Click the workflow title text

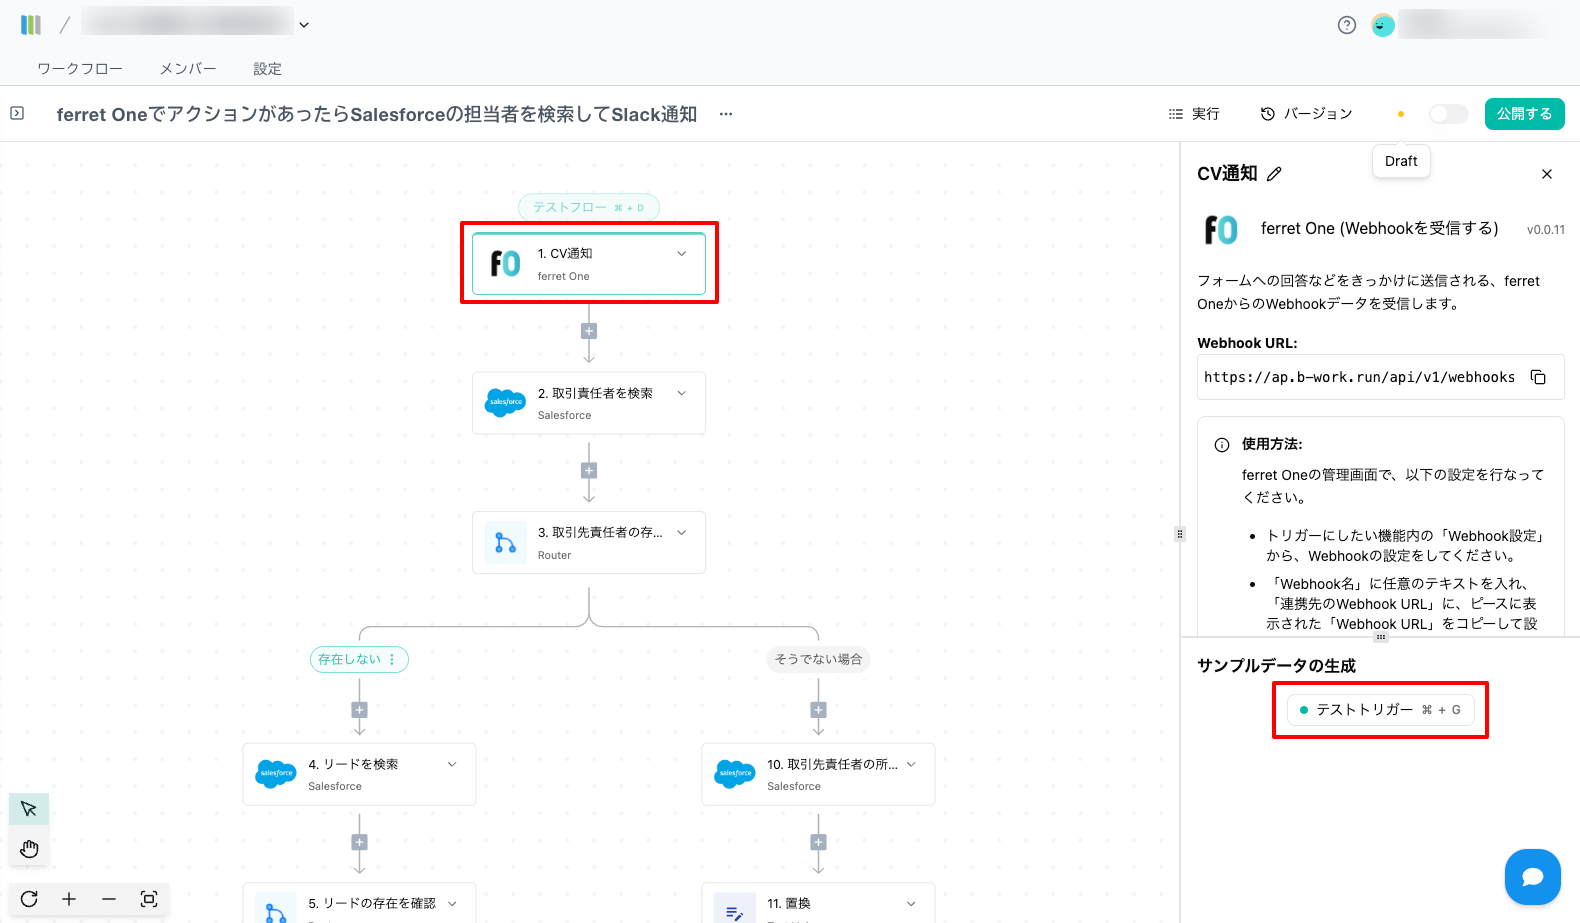pyautogui.click(x=377, y=115)
